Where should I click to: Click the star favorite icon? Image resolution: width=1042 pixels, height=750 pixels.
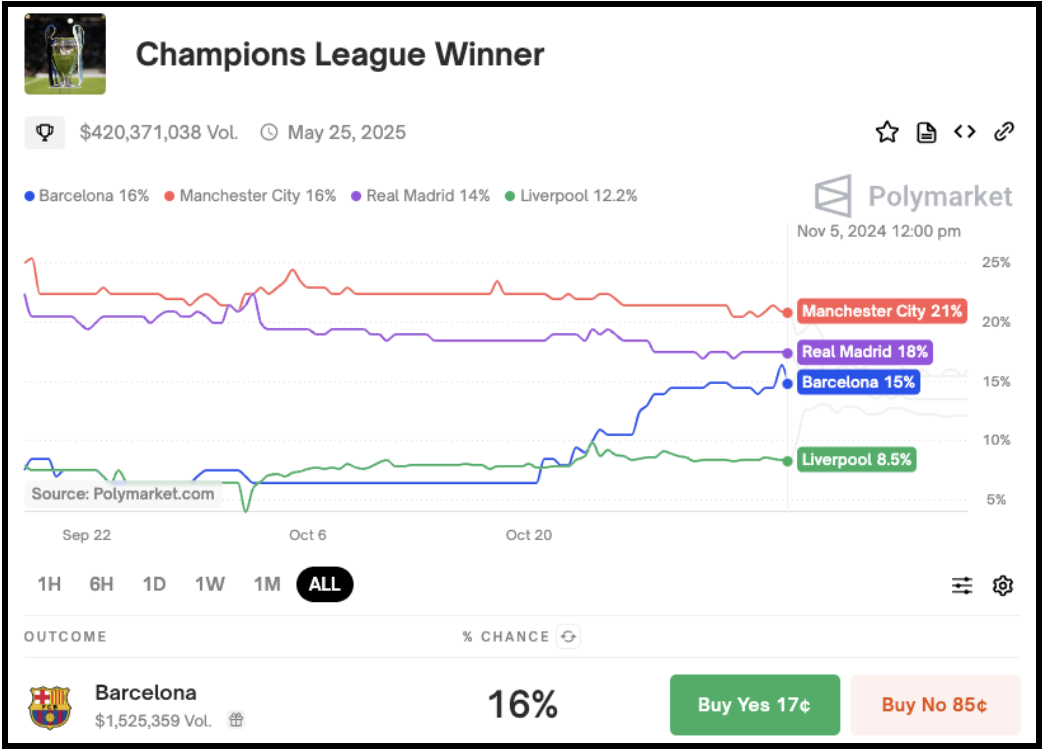pyautogui.click(x=886, y=132)
